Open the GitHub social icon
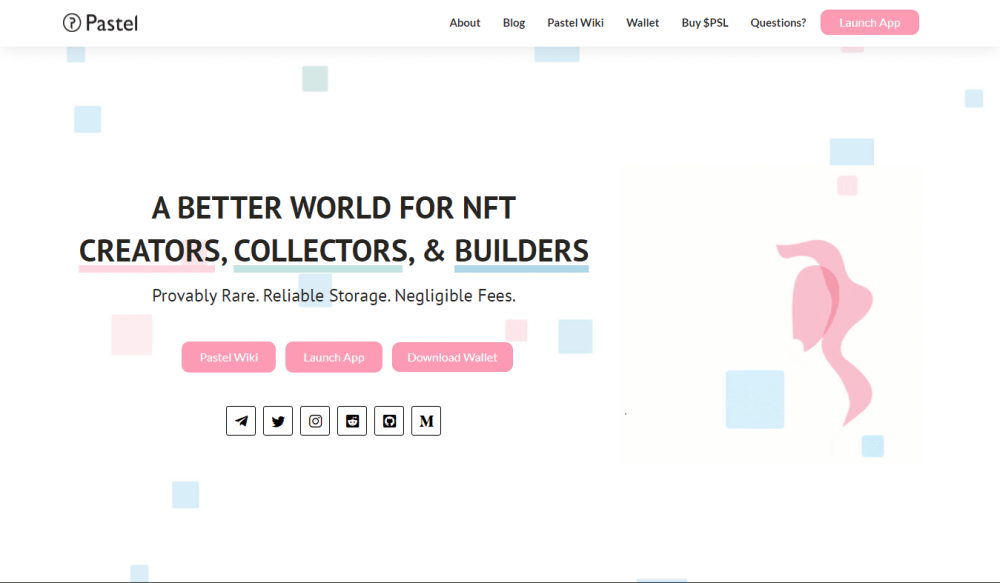 [389, 421]
